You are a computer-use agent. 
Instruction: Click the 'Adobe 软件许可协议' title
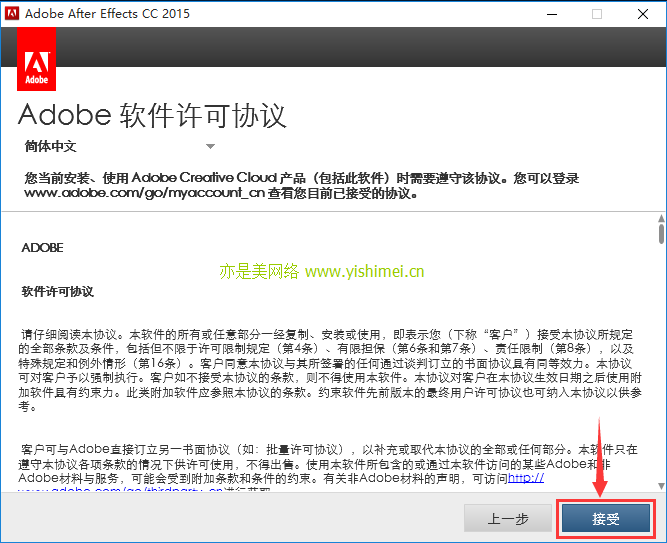[152, 115]
